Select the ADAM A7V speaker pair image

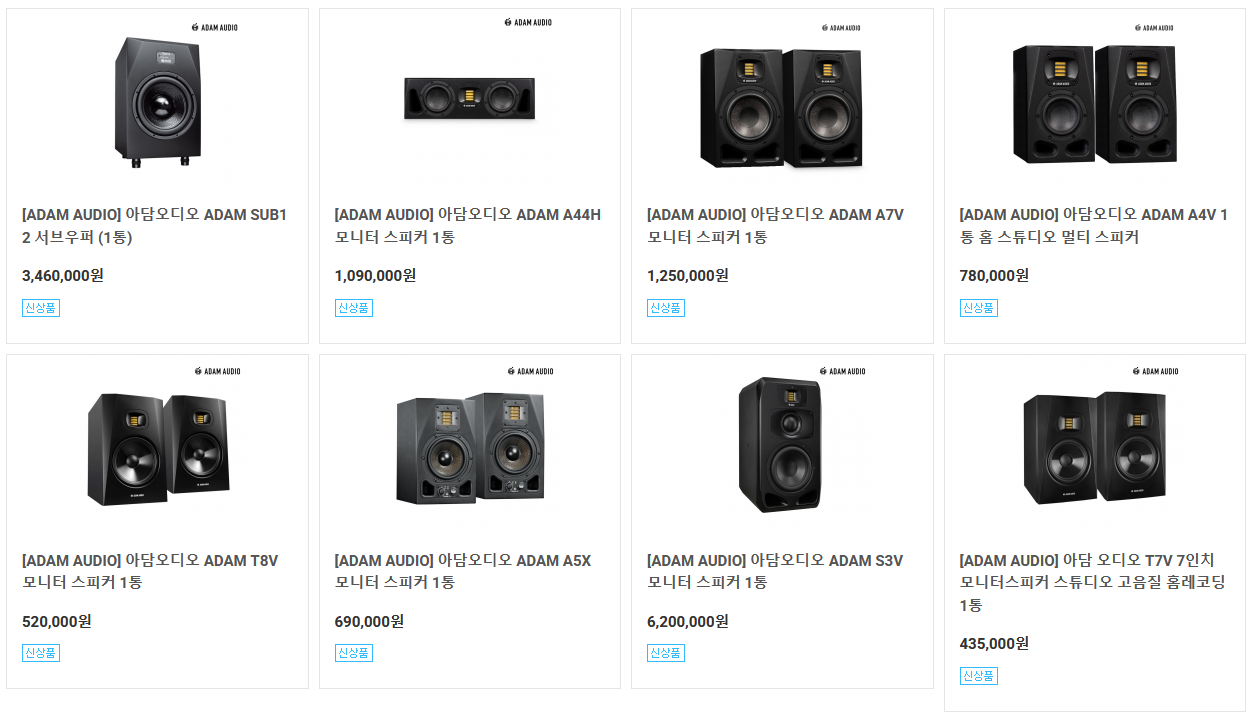coord(781,108)
